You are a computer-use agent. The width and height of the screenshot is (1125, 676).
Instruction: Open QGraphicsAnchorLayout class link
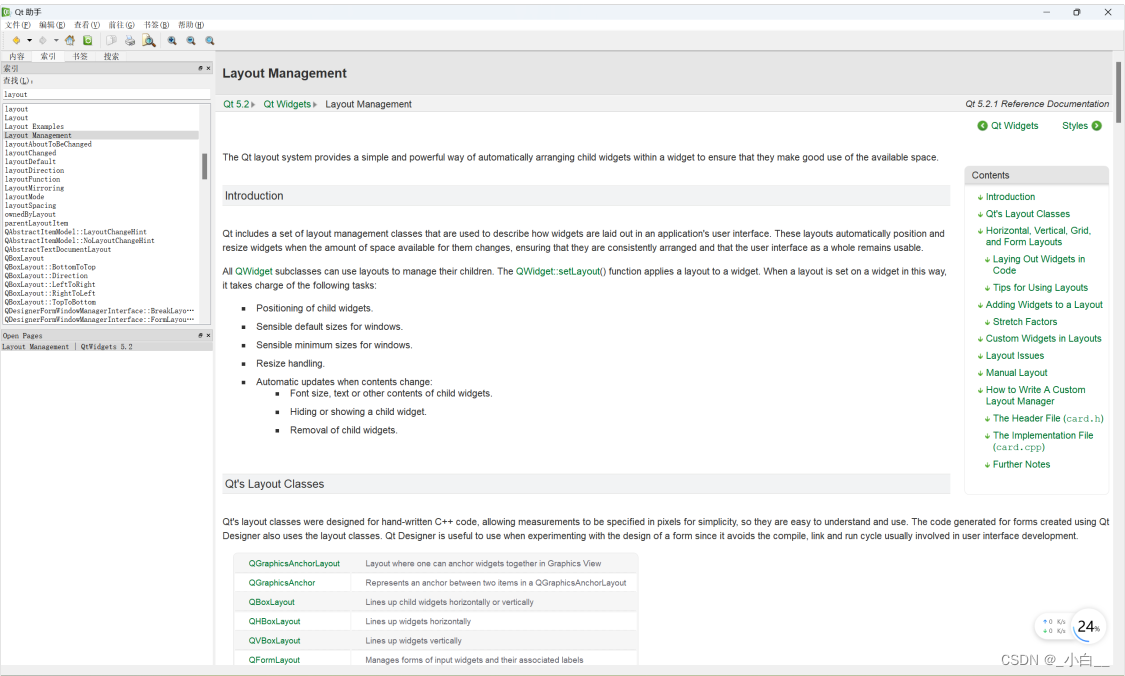(x=294, y=564)
